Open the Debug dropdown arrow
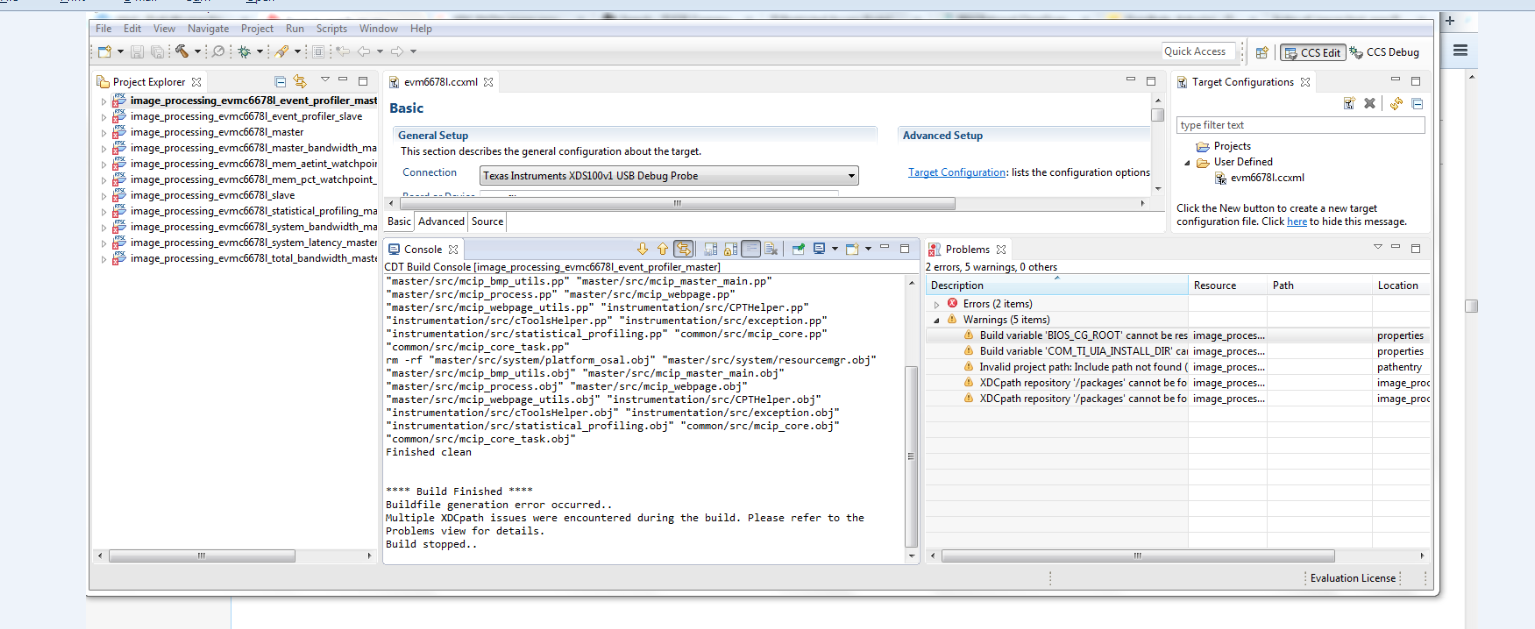 point(260,52)
